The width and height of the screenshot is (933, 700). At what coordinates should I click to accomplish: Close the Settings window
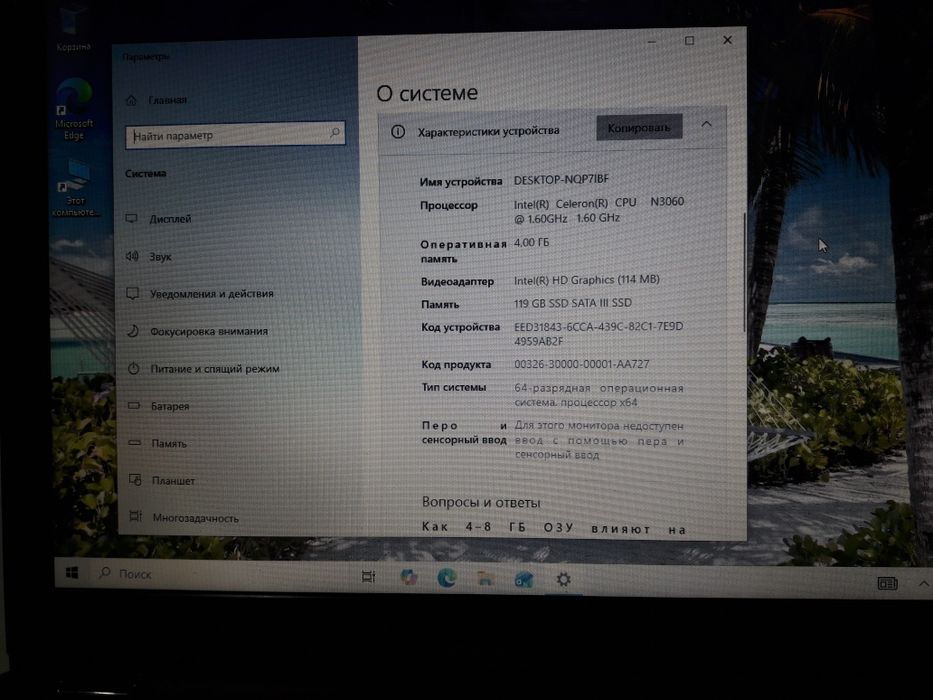point(727,40)
